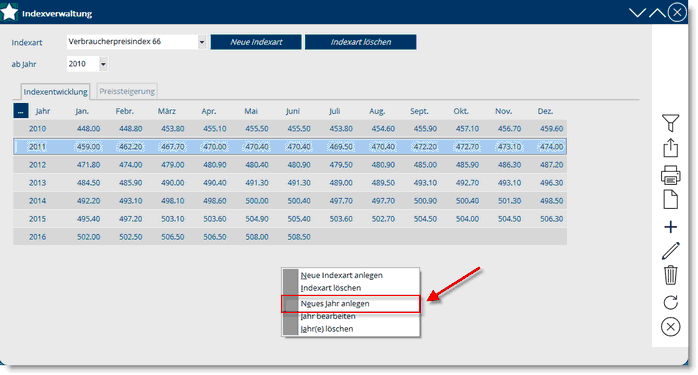The height and width of the screenshot is (375, 698).
Task: Click the 500.00 Mai value for 2014
Action: point(257,201)
